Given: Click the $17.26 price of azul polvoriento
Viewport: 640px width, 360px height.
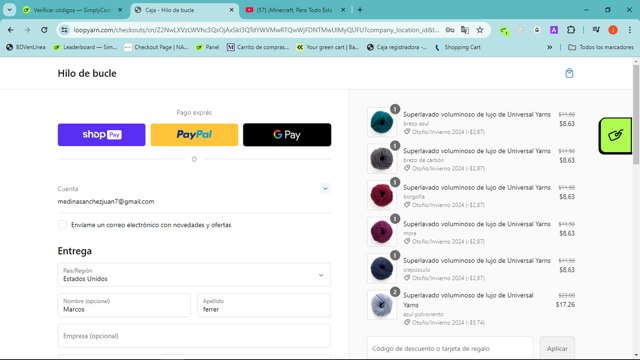Looking at the screenshot, I should coord(565,304).
